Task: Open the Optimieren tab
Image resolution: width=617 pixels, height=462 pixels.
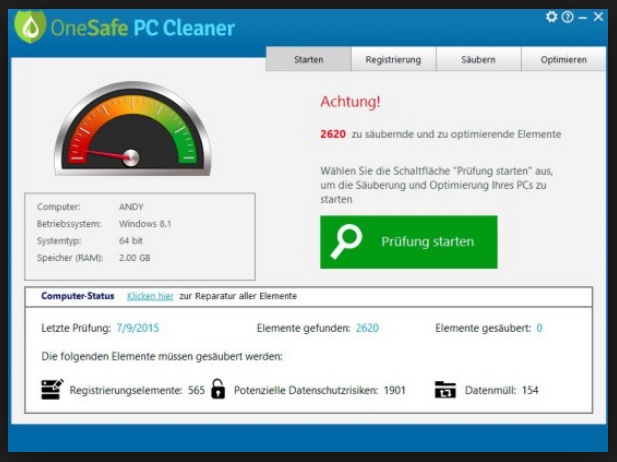Action: pos(563,59)
